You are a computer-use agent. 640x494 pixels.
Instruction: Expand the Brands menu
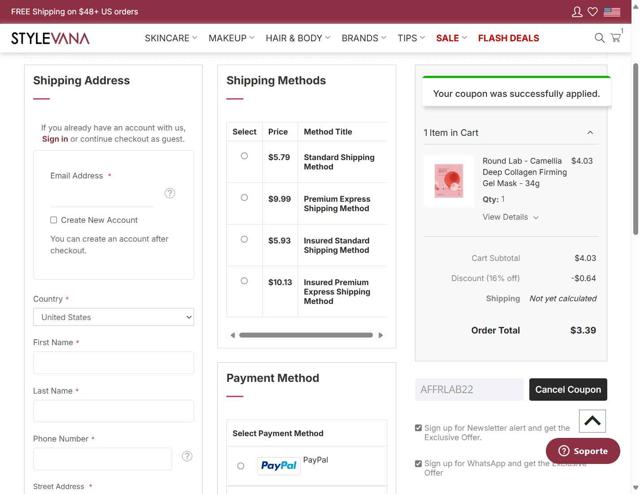[x=363, y=38]
